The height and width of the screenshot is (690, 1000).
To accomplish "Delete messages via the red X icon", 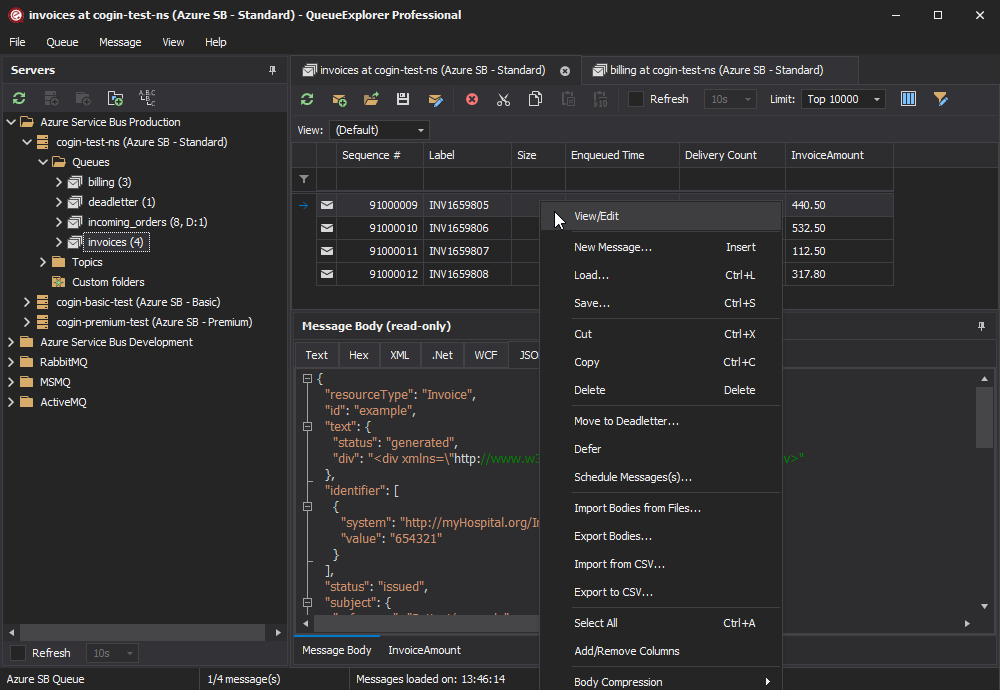I will pyautogui.click(x=471, y=99).
